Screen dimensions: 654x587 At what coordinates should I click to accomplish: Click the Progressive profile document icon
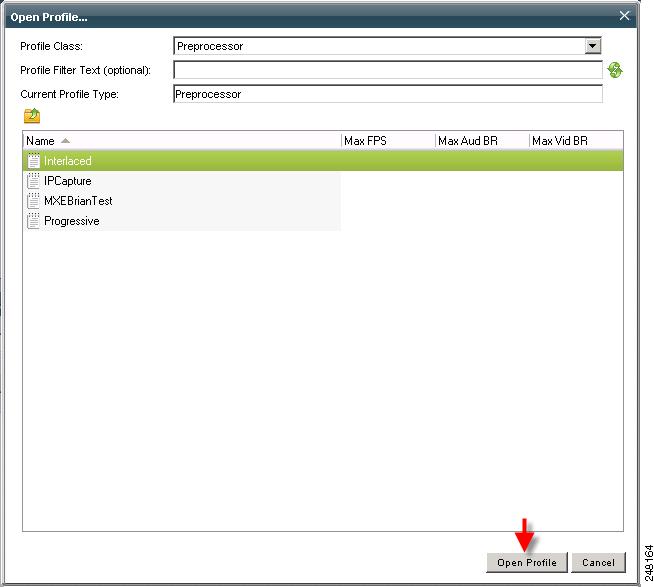(x=33, y=221)
